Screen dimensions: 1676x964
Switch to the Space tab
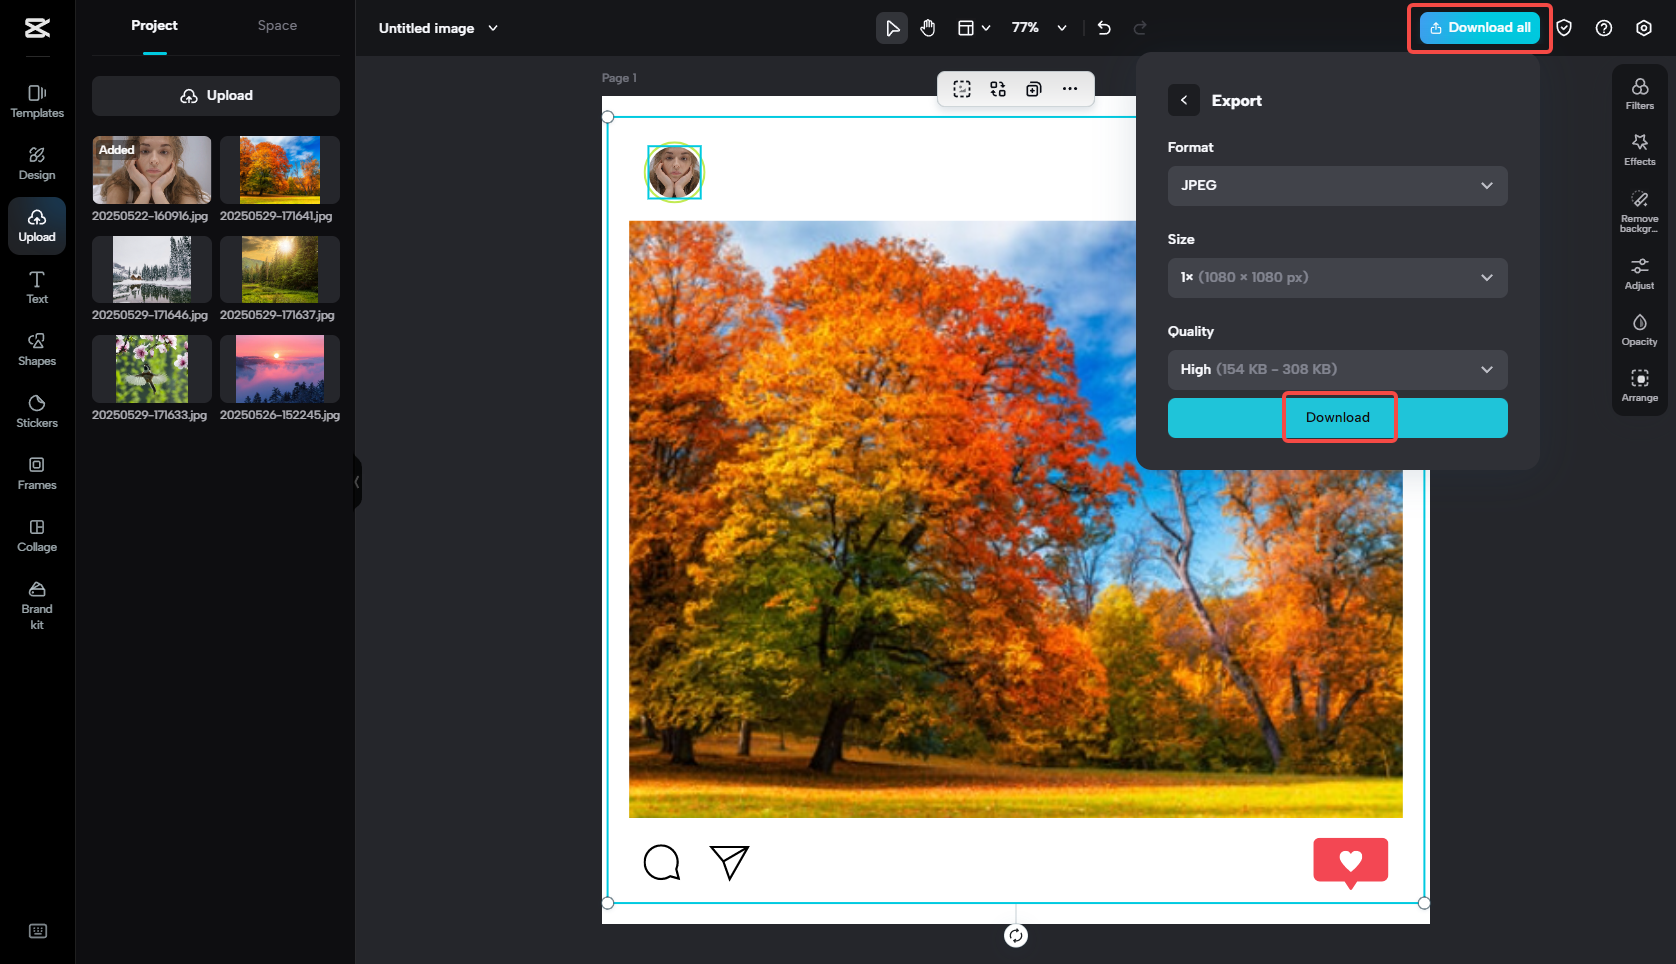tap(277, 25)
